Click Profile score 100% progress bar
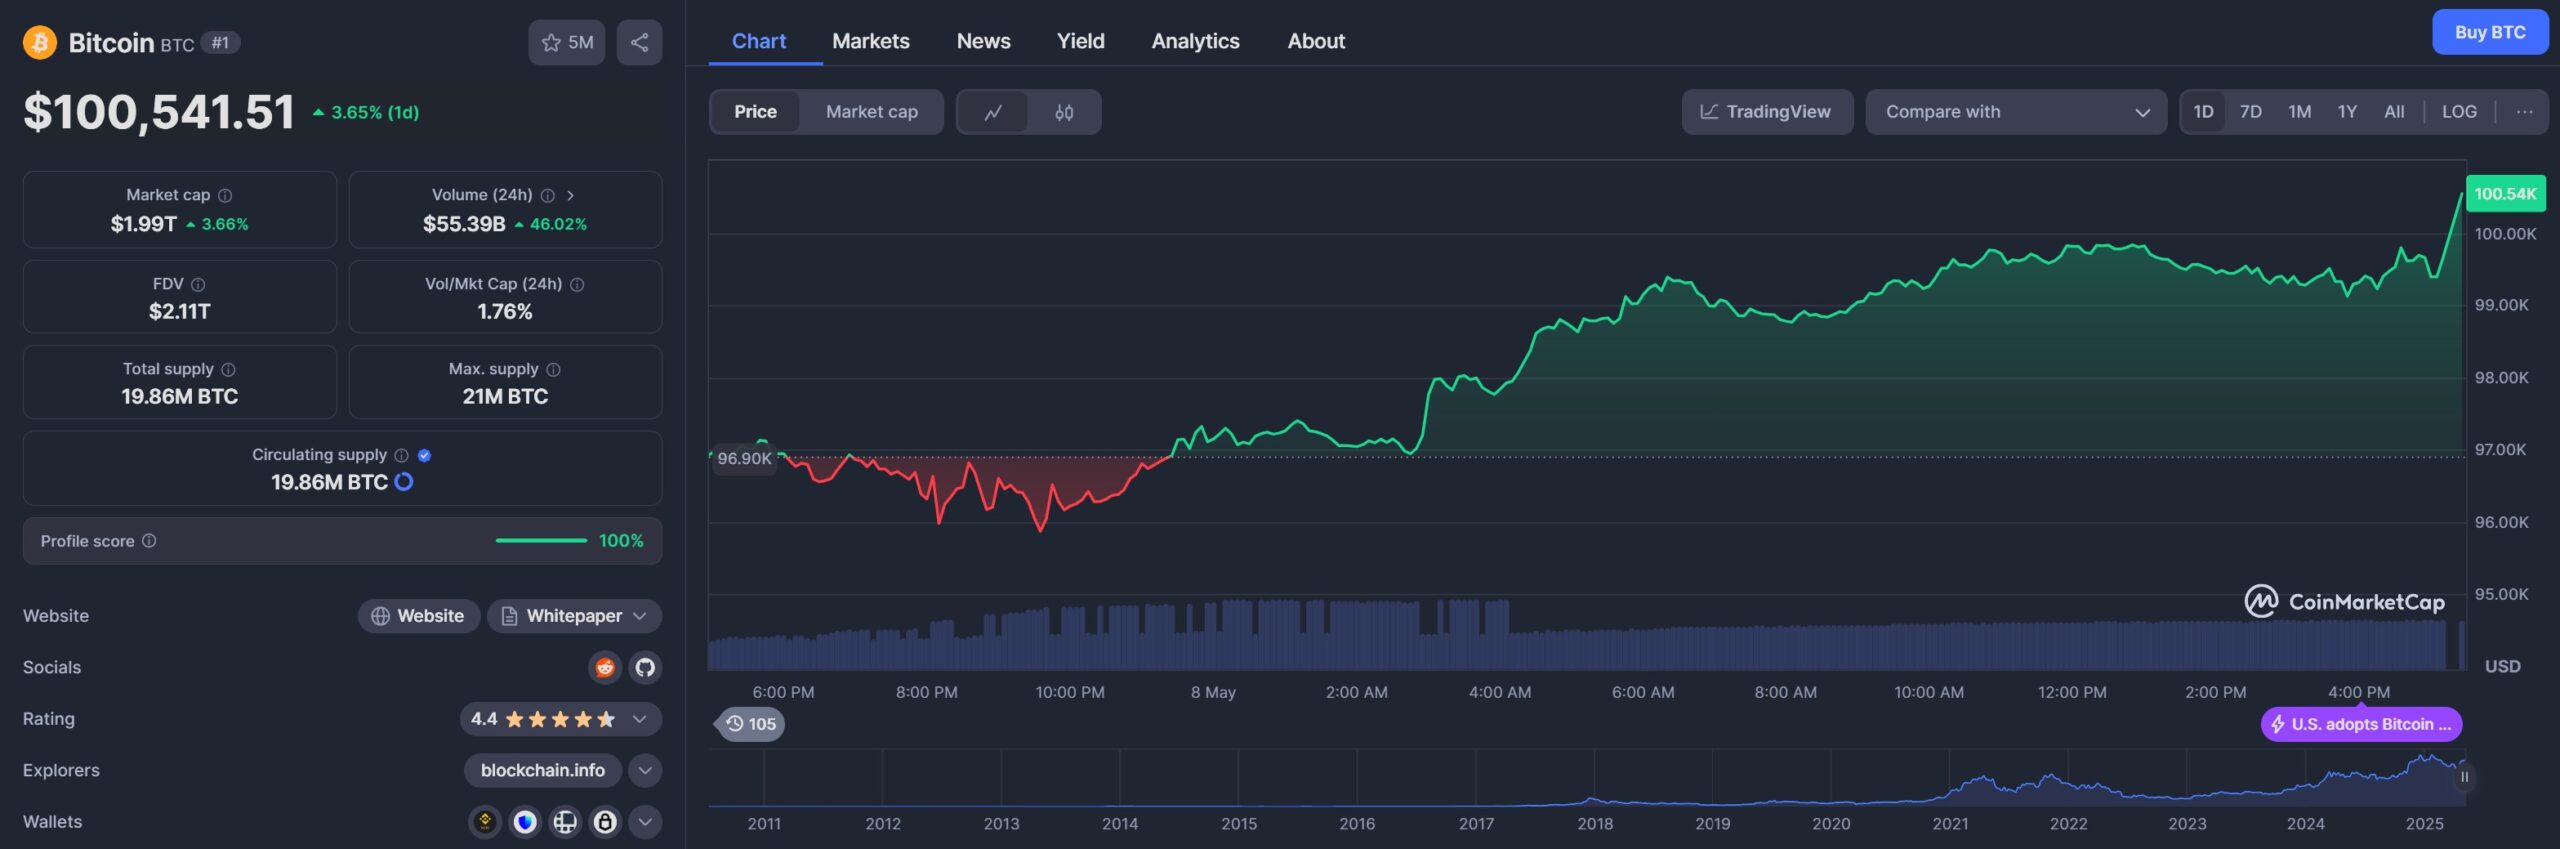The width and height of the screenshot is (2560, 849). point(541,541)
